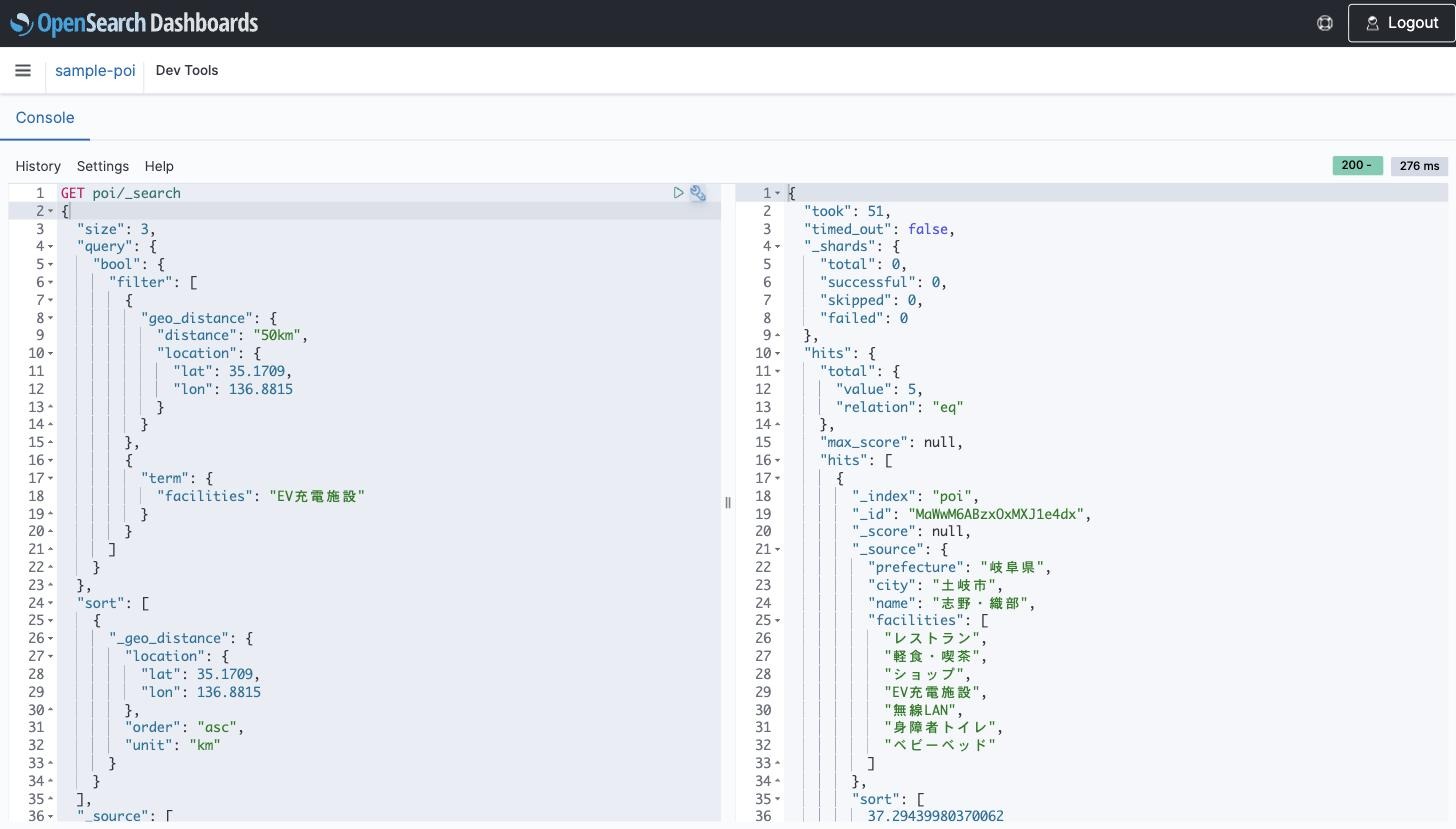Click the "size": 3 line
Image resolution: width=1456 pixels, height=829 pixels.
point(116,229)
